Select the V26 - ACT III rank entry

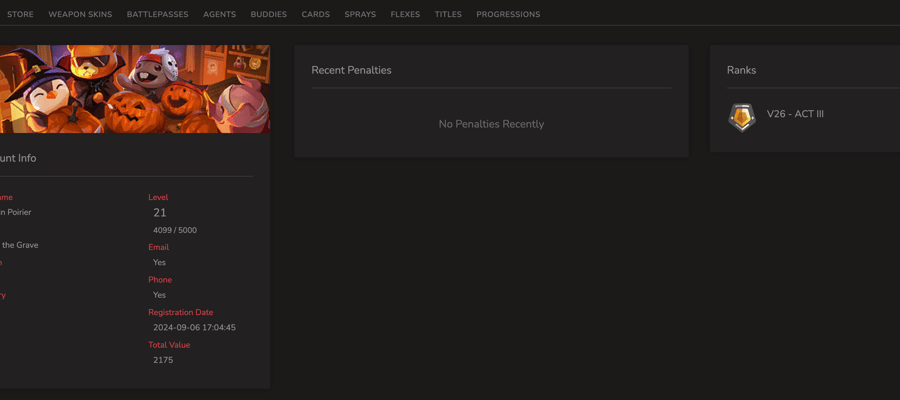(x=795, y=114)
